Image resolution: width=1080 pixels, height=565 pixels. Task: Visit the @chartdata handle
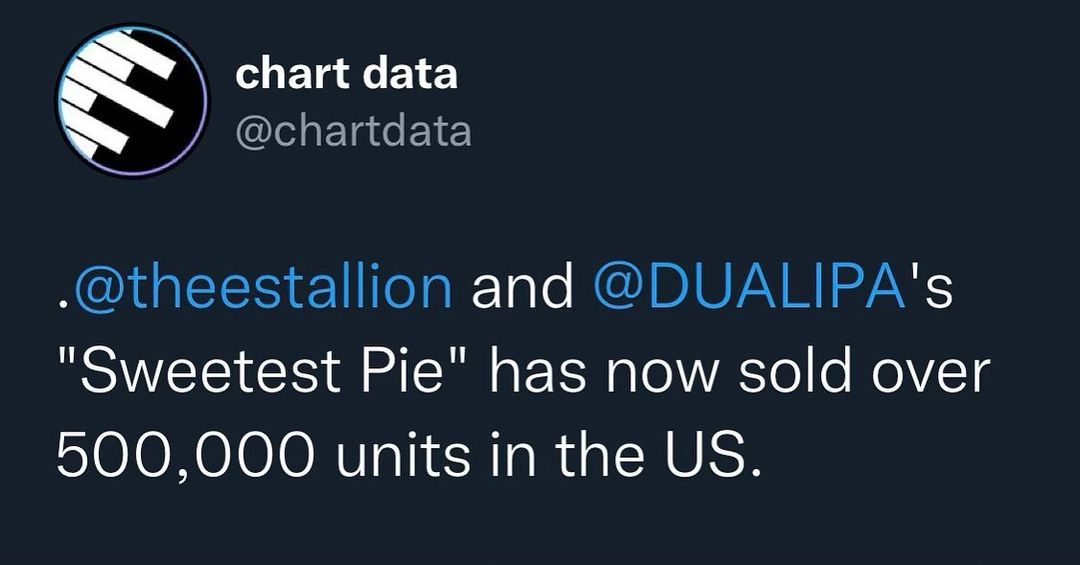353,132
